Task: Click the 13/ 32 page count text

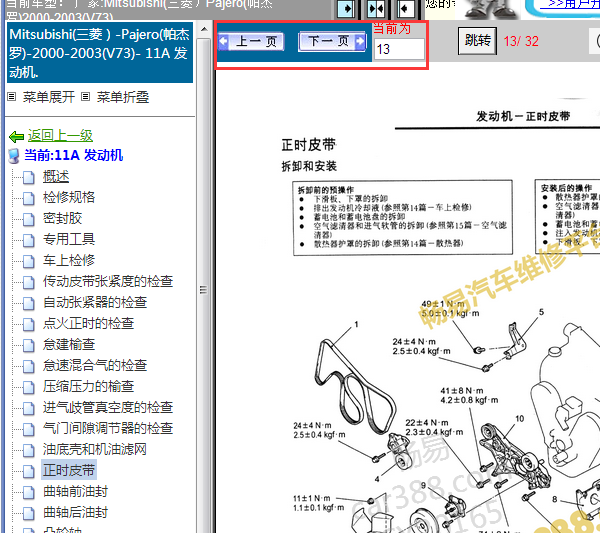Action: click(521, 41)
